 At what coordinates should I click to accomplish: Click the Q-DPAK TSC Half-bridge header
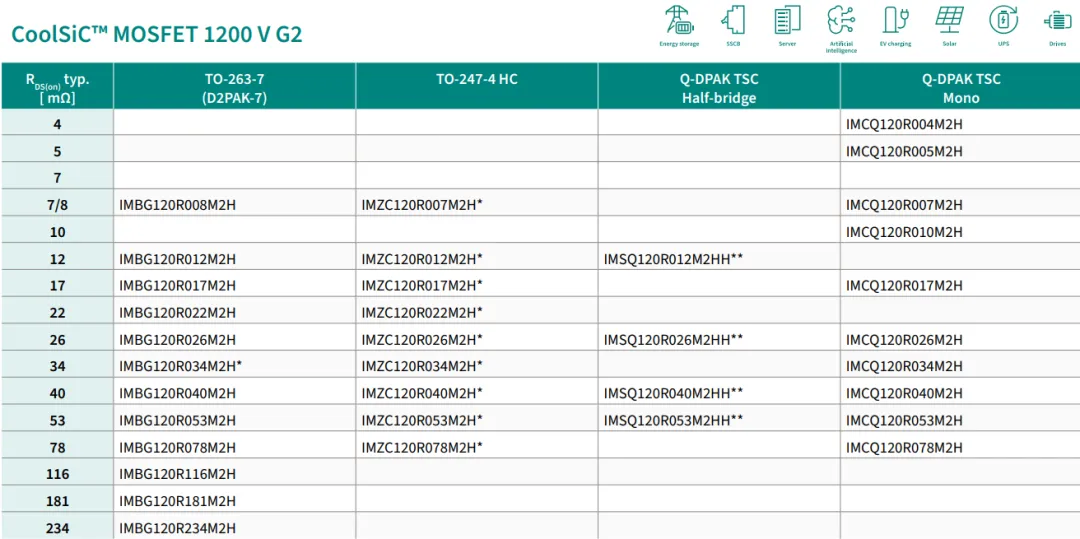pos(719,87)
